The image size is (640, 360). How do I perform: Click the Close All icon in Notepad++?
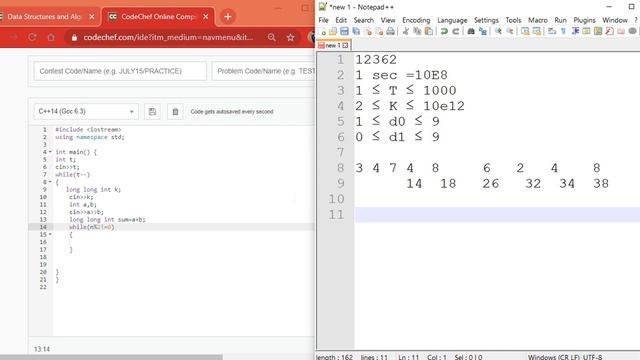(379, 31)
